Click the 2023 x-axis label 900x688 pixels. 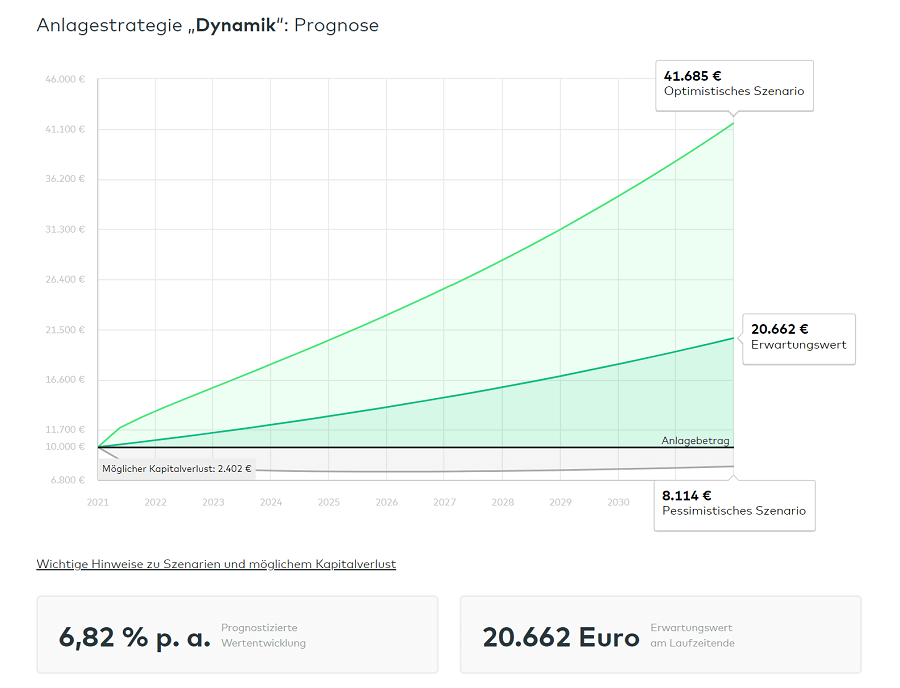[213, 502]
